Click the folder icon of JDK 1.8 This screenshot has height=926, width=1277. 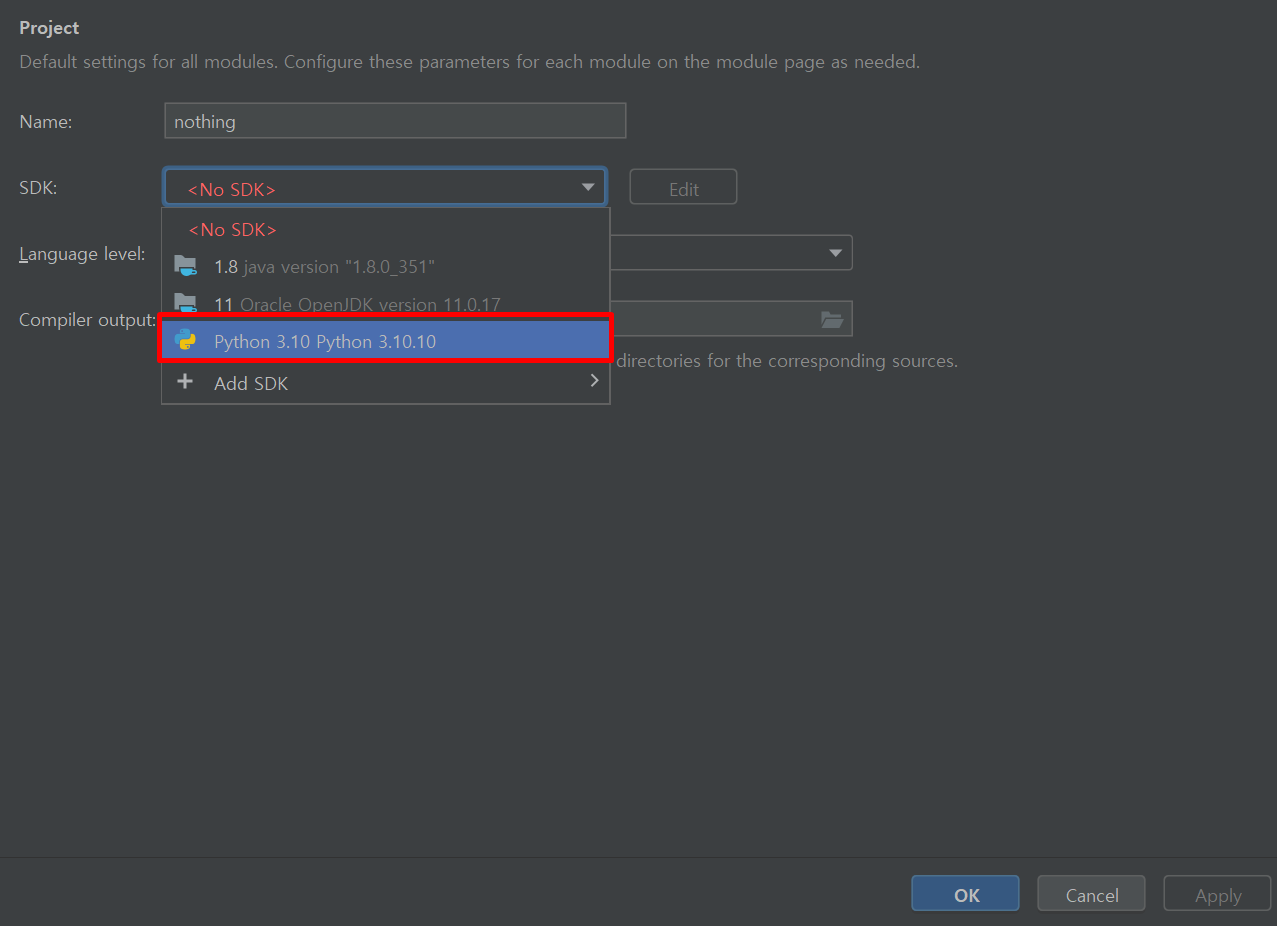(x=185, y=266)
